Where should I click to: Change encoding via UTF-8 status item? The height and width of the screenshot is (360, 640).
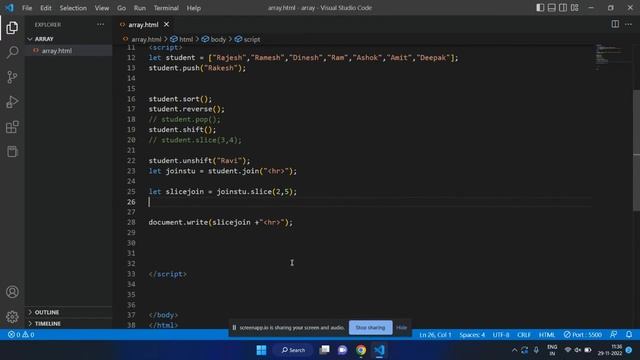501,335
